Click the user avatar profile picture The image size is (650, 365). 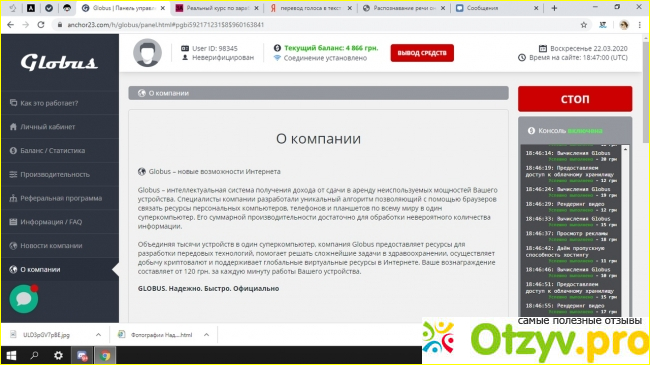(147, 53)
